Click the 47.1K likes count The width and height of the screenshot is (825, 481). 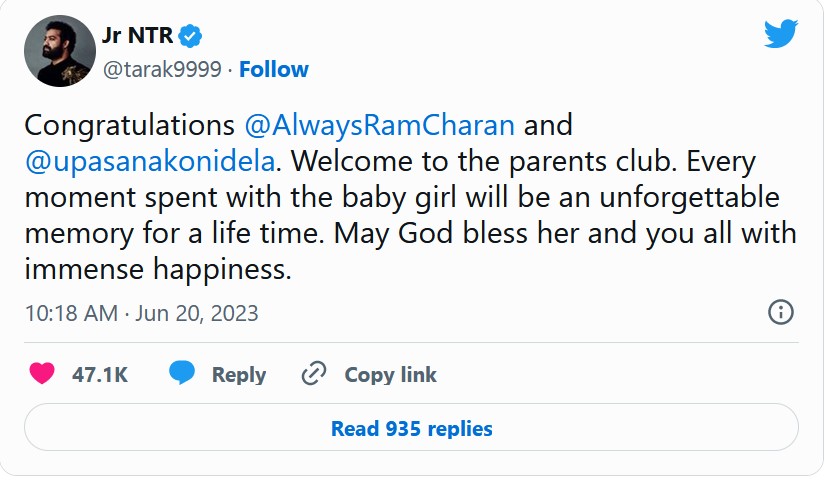100,375
